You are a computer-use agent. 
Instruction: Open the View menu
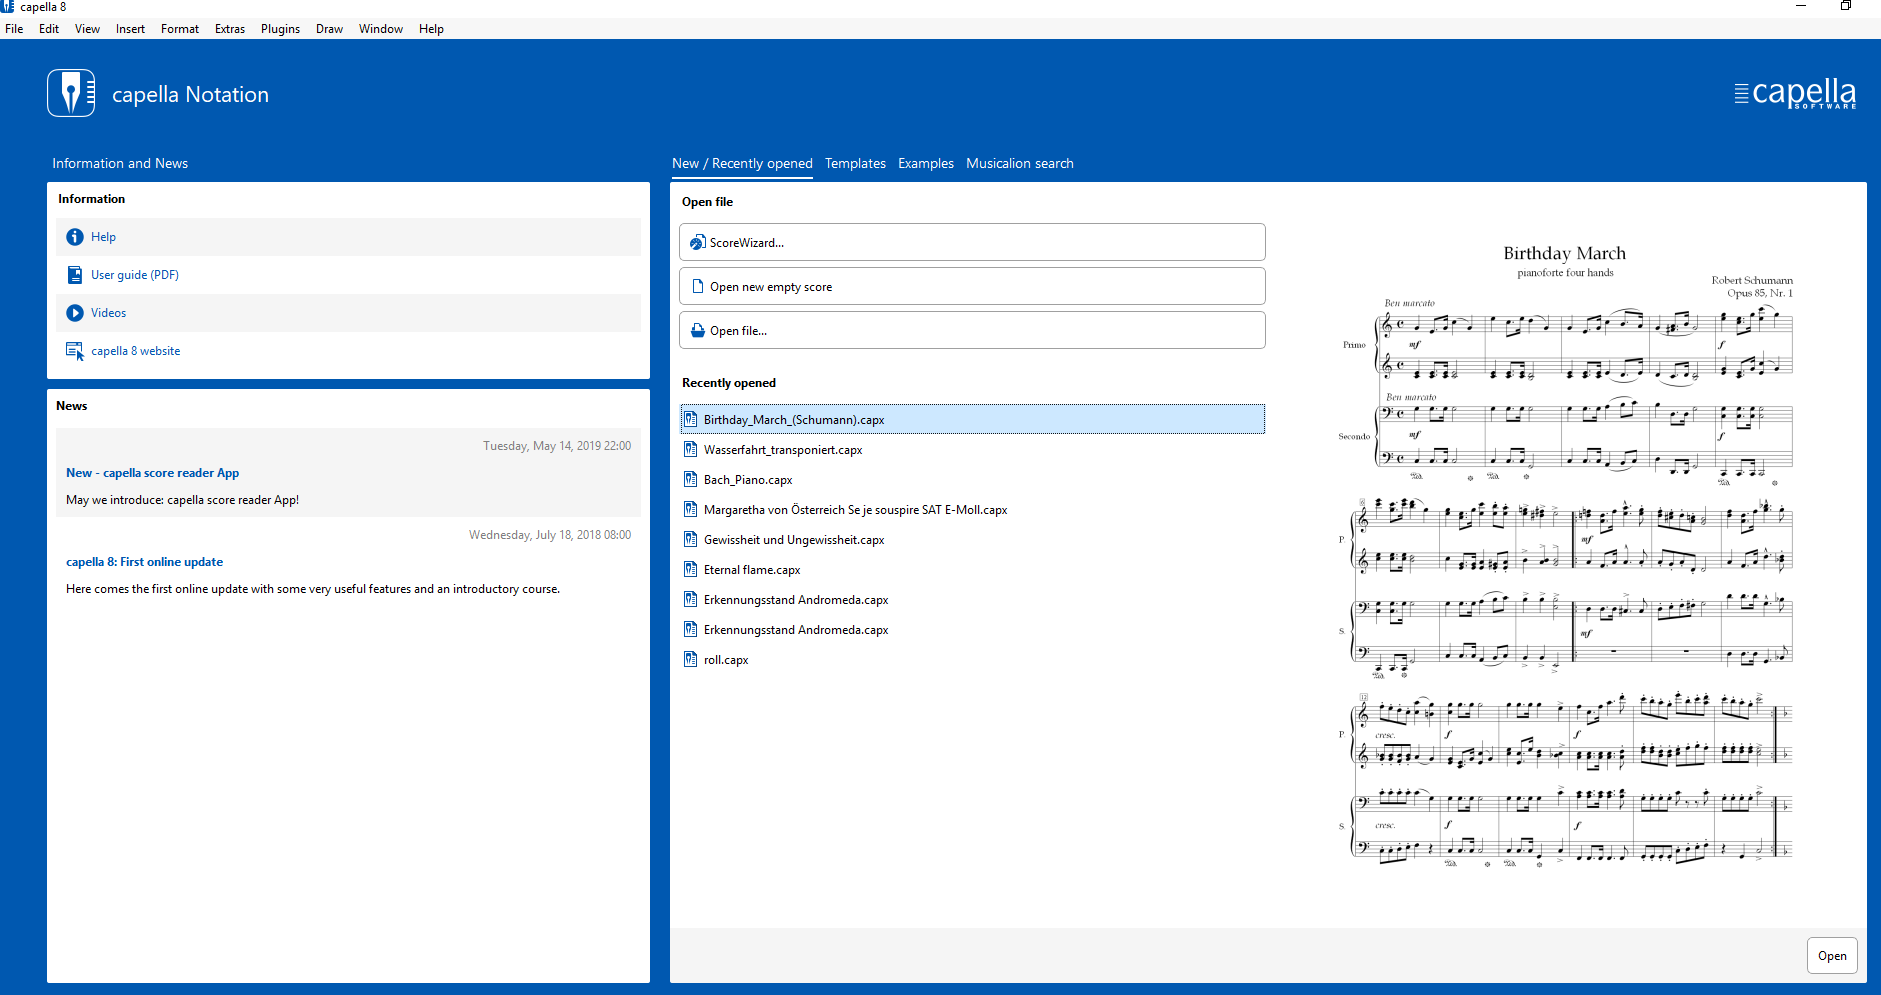click(87, 29)
